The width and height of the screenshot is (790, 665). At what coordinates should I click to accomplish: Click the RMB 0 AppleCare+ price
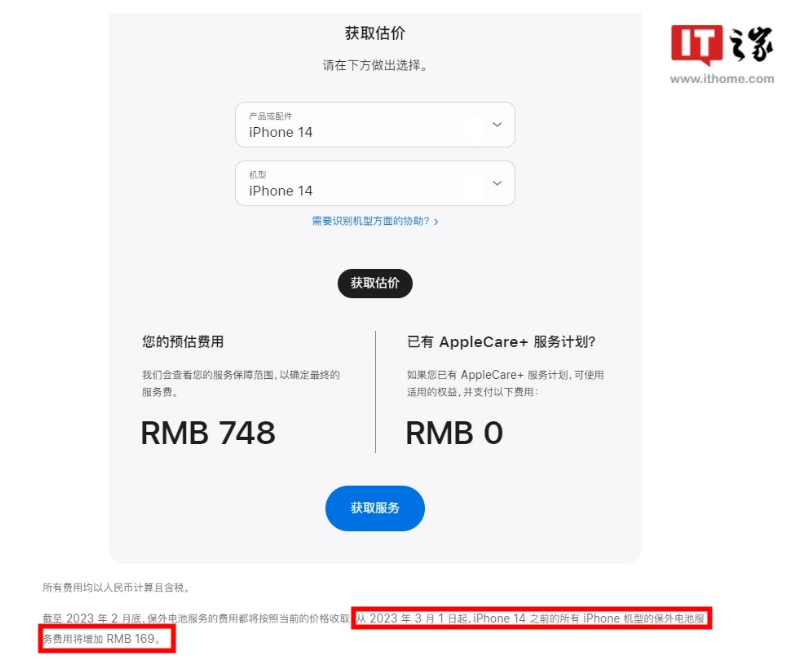(x=454, y=433)
